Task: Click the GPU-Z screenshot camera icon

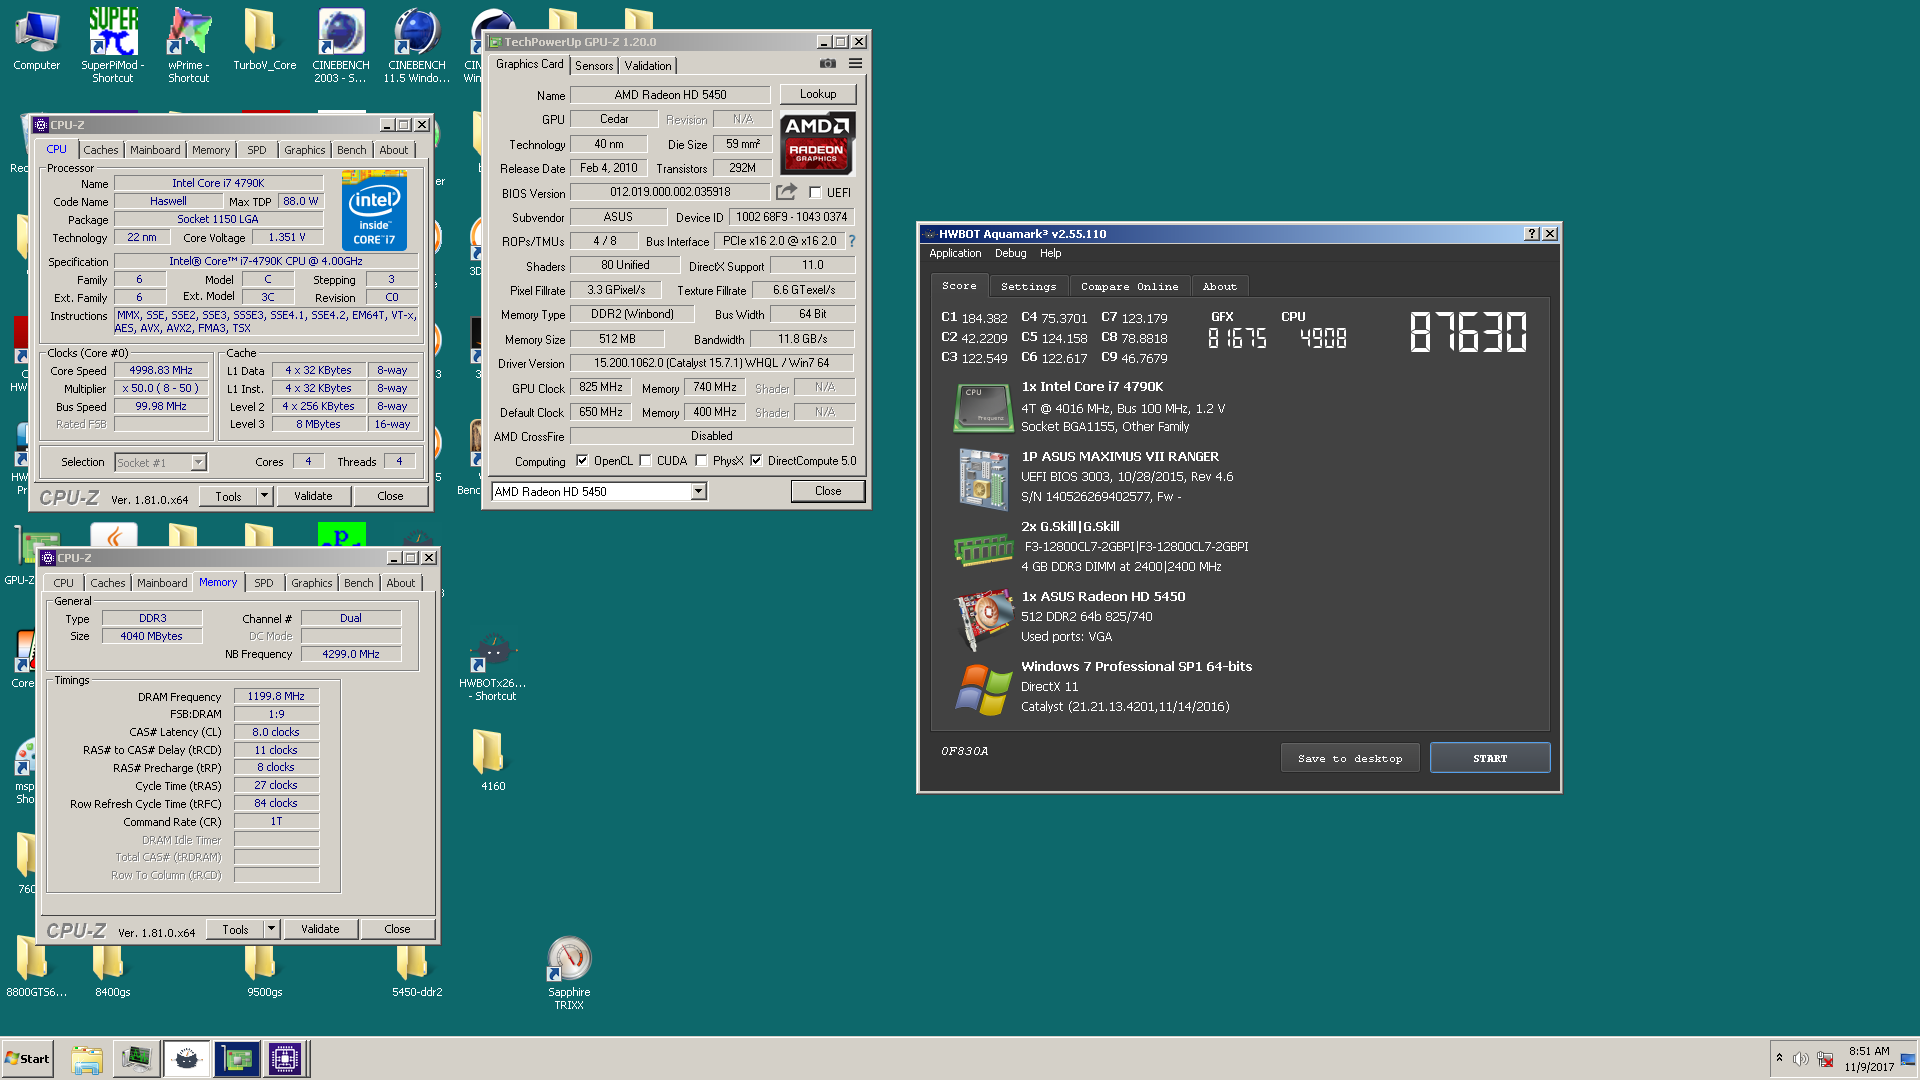Action: 828,63
